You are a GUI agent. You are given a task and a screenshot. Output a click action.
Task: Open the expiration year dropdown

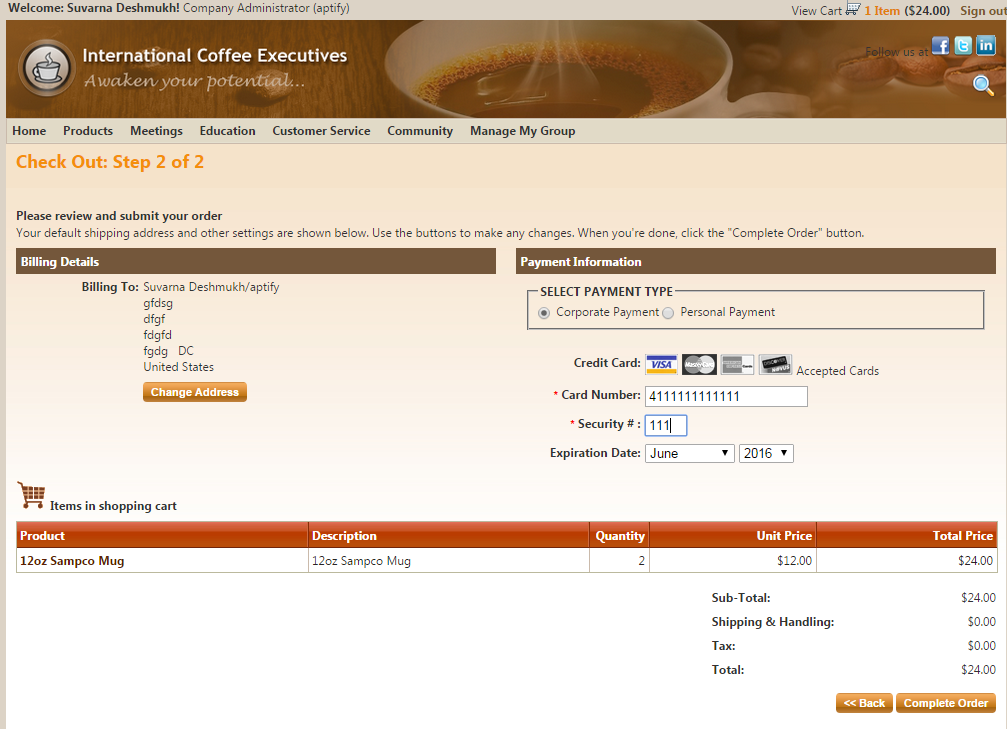click(x=766, y=453)
